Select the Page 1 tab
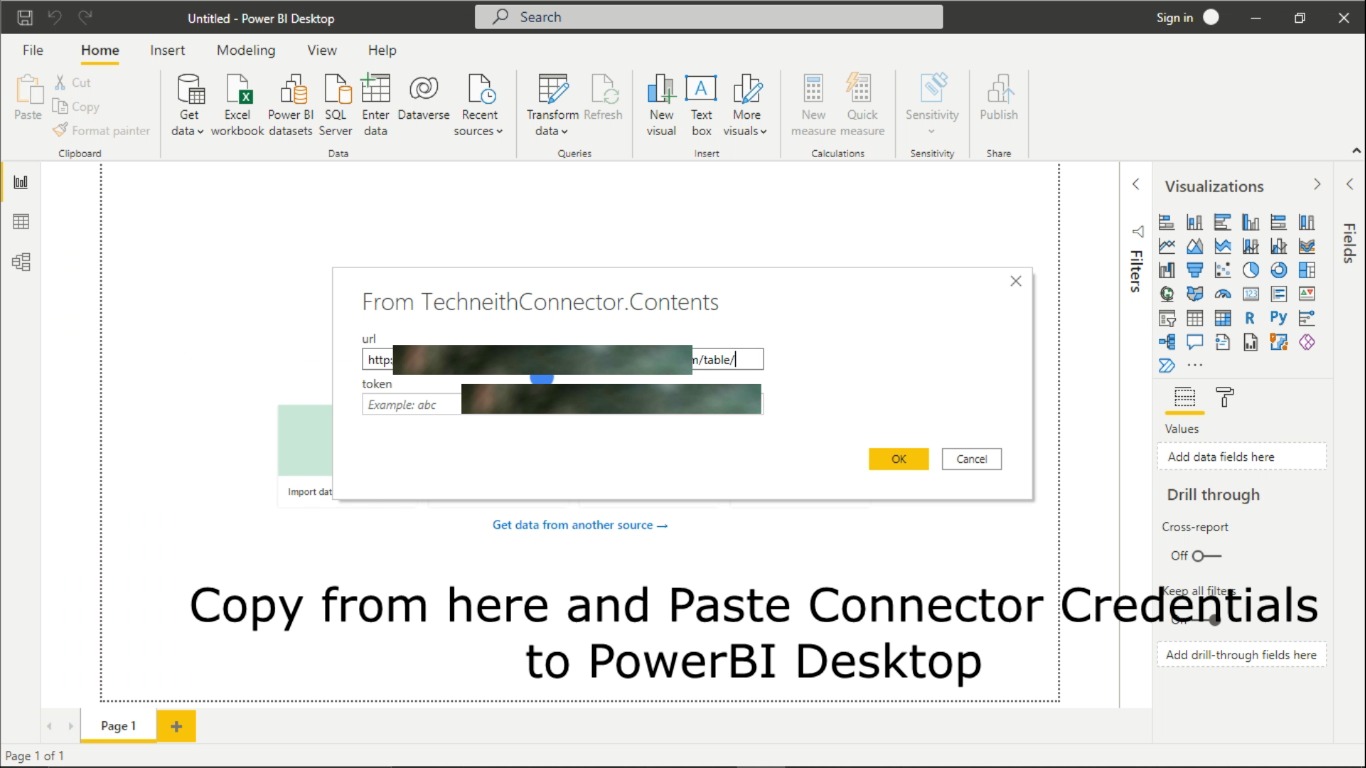This screenshot has height=768, width=1366. 118,726
